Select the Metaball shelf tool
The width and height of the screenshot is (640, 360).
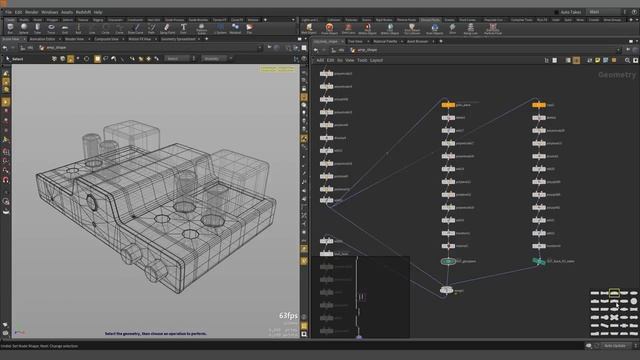pos(235,29)
